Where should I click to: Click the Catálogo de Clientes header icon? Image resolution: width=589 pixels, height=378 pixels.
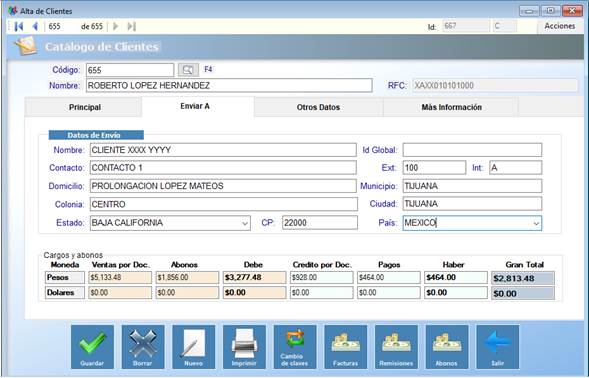[26, 46]
